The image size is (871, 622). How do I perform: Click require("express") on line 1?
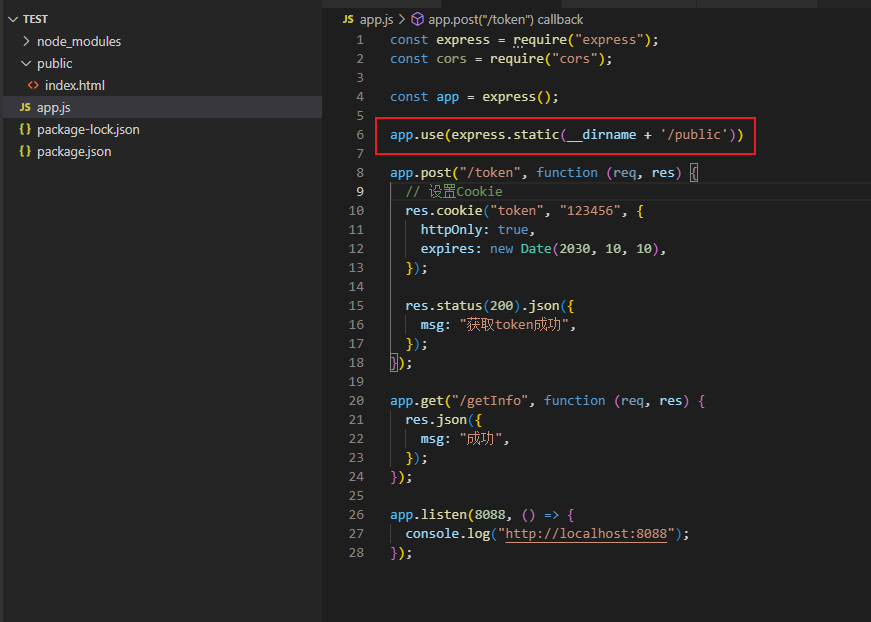click(x=581, y=40)
